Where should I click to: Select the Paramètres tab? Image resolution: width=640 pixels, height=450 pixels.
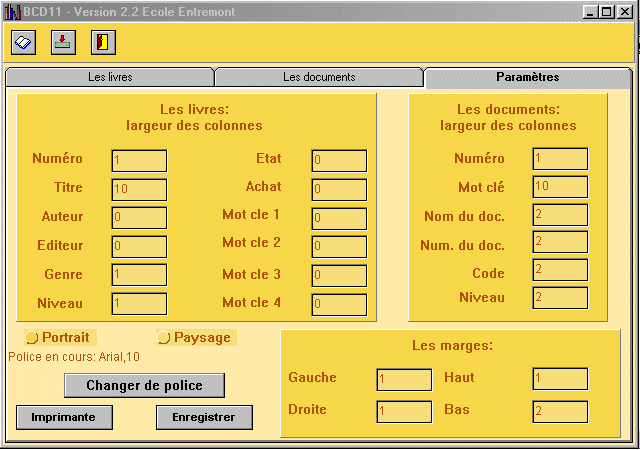[x=527, y=77]
